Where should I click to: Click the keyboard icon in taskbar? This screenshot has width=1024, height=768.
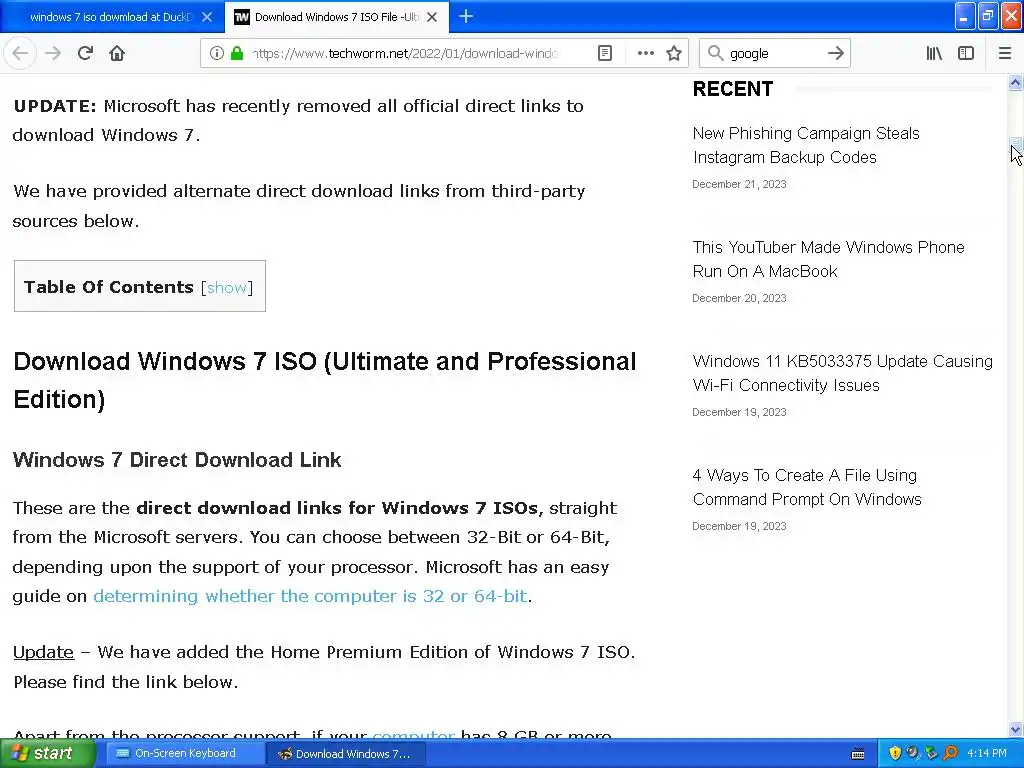[858, 754]
